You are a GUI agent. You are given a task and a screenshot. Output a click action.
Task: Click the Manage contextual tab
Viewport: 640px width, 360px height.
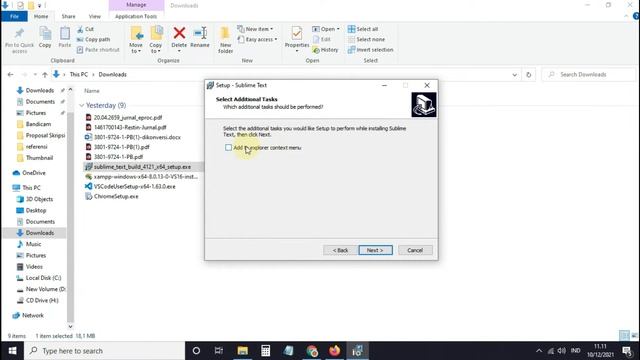(x=136, y=5)
